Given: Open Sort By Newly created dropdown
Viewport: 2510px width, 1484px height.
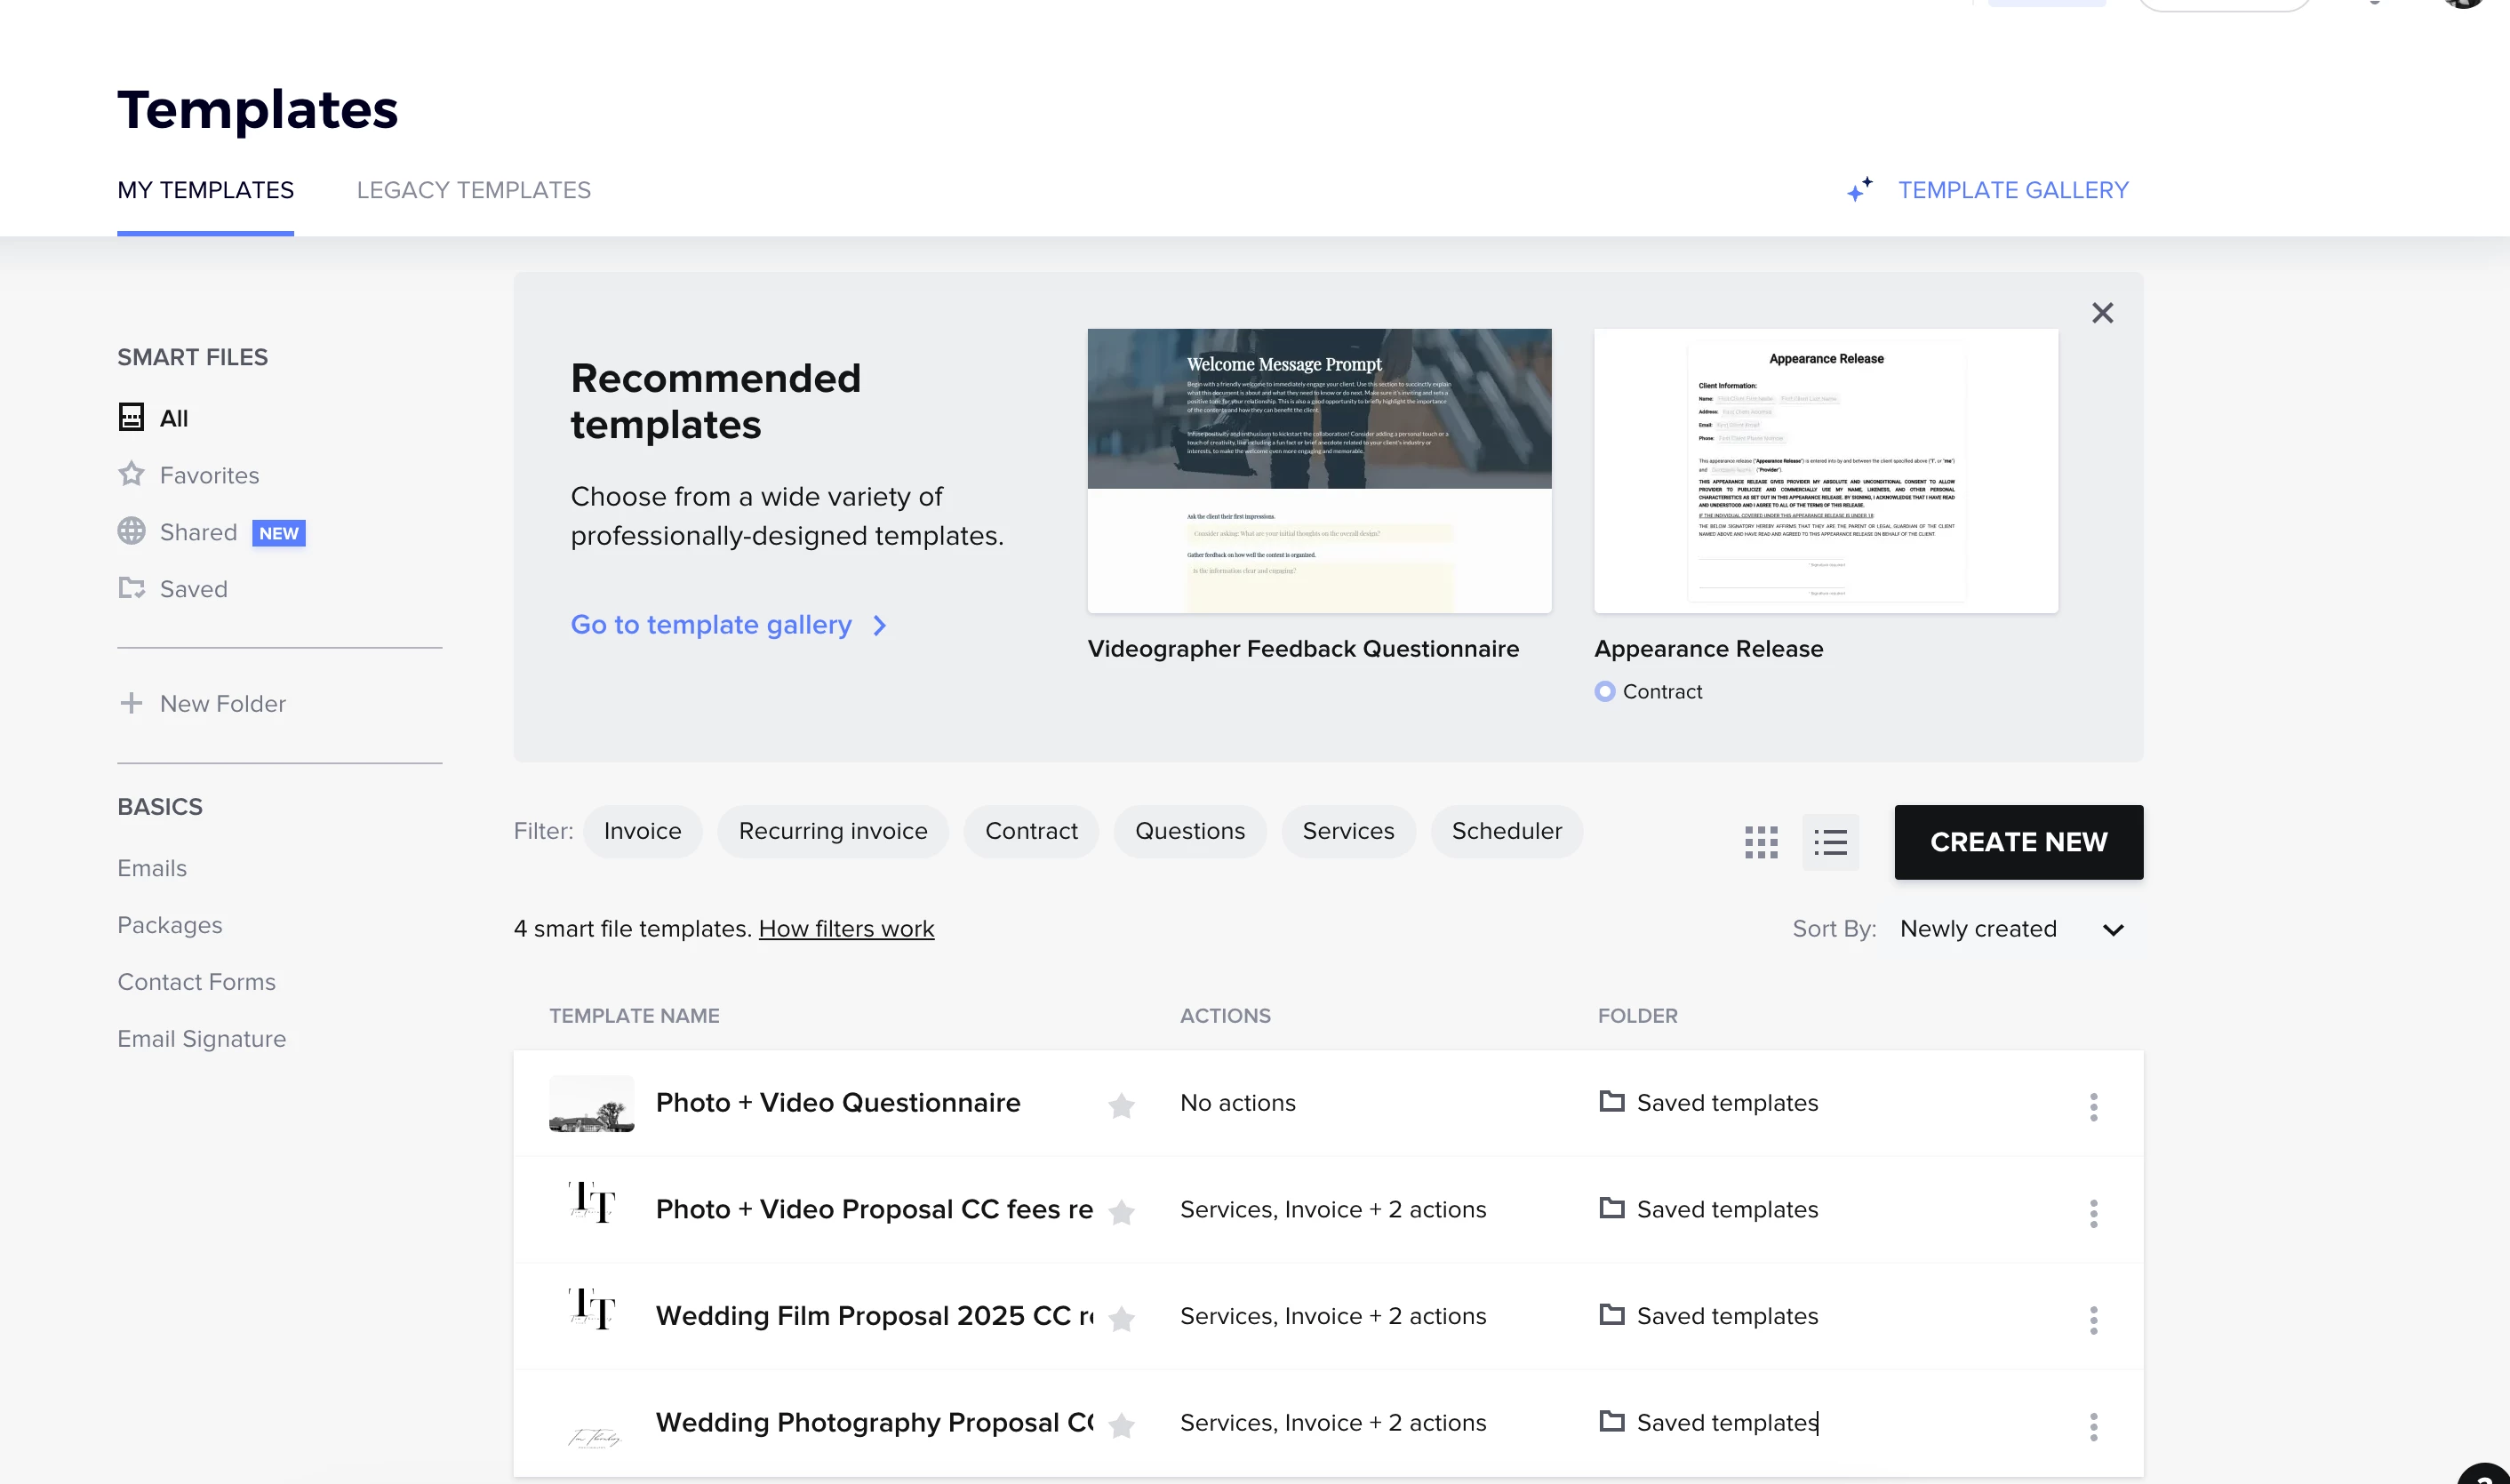Looking at the screenshot, I should tap(2010, 929).
